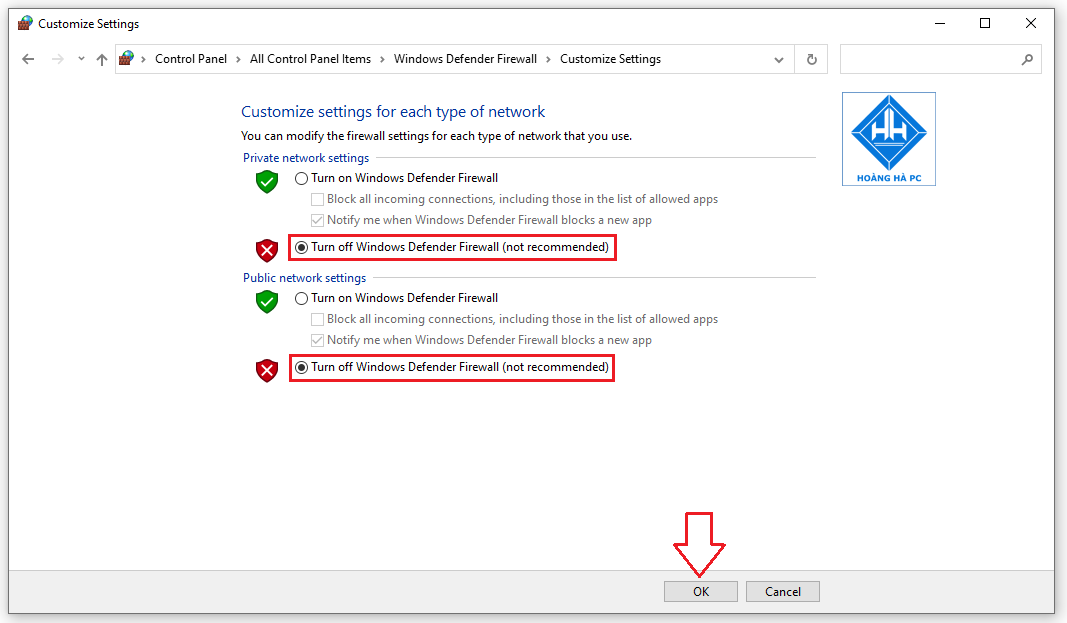
Task: Click the back arrow navigation icon
Action: coord(28,59)
